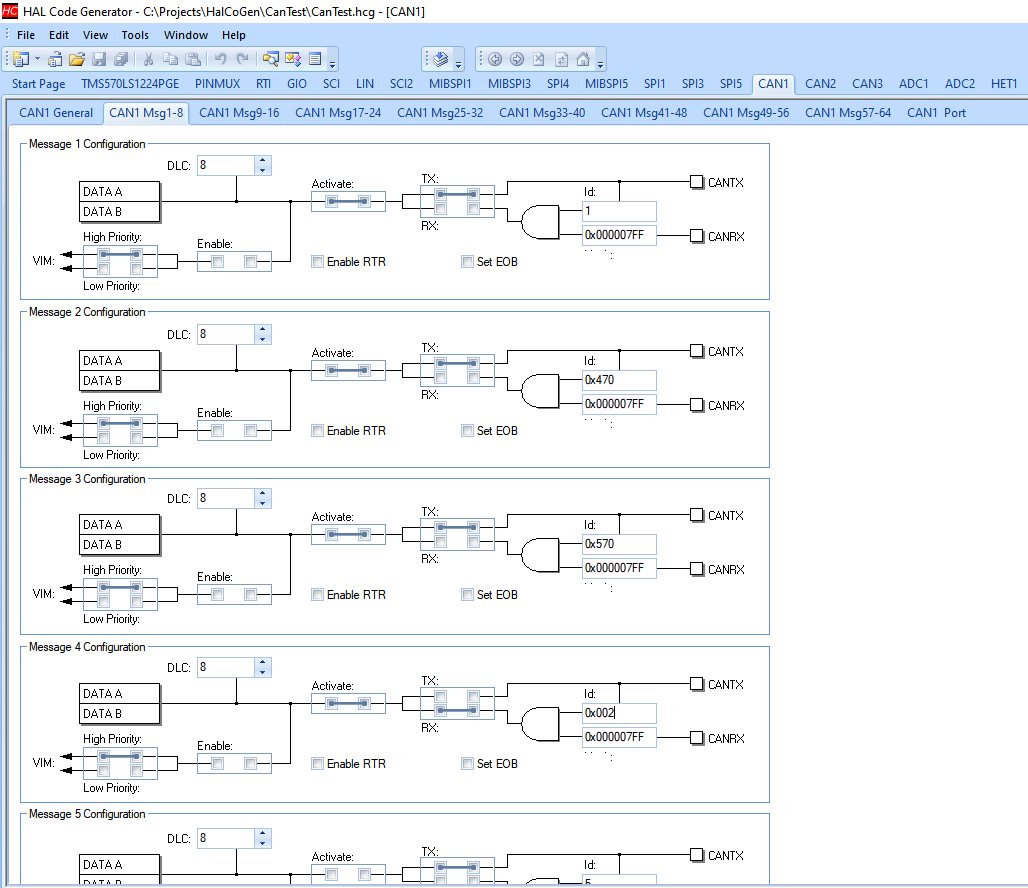The width and height of the screenshot is (1028, 888).
Task: Toggle the Message 1 Enable interrupt switch
Action: [x=234, y=262]
